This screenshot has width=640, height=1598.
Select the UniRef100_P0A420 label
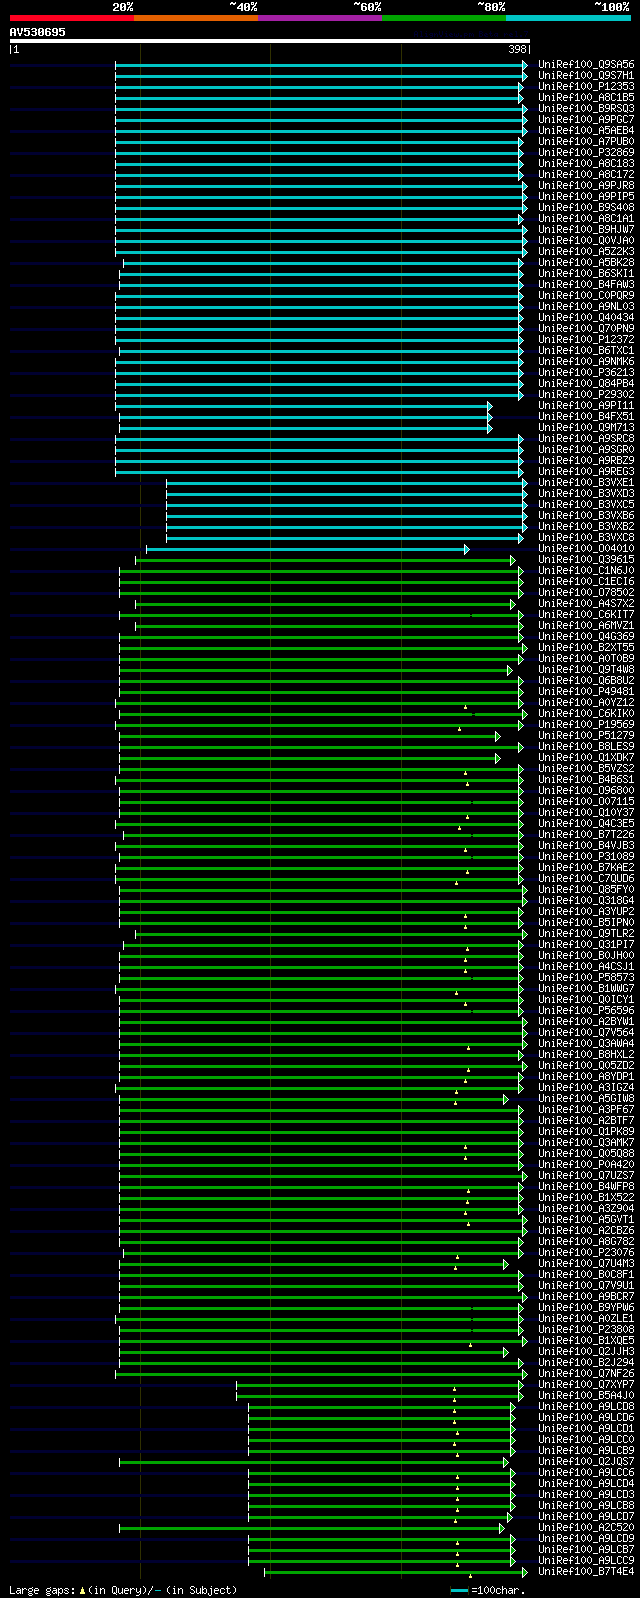(x=586, y=1164)
